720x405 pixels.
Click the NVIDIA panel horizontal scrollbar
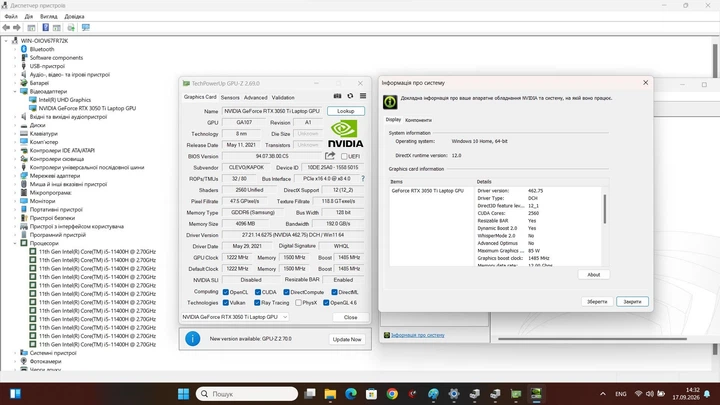(x=592, y=339)
